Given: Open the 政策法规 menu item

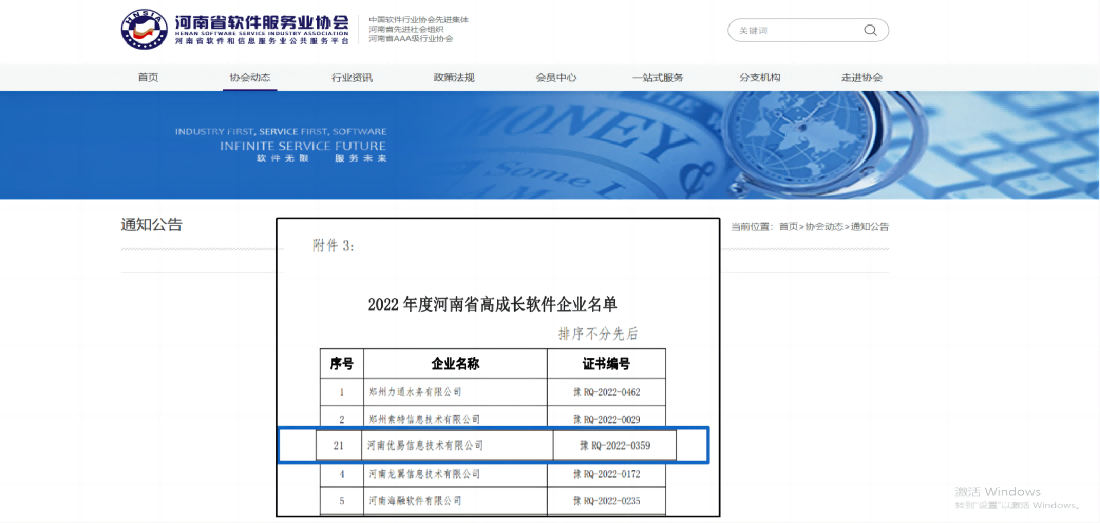Looking at the screenshot, I should coord(454,77).
